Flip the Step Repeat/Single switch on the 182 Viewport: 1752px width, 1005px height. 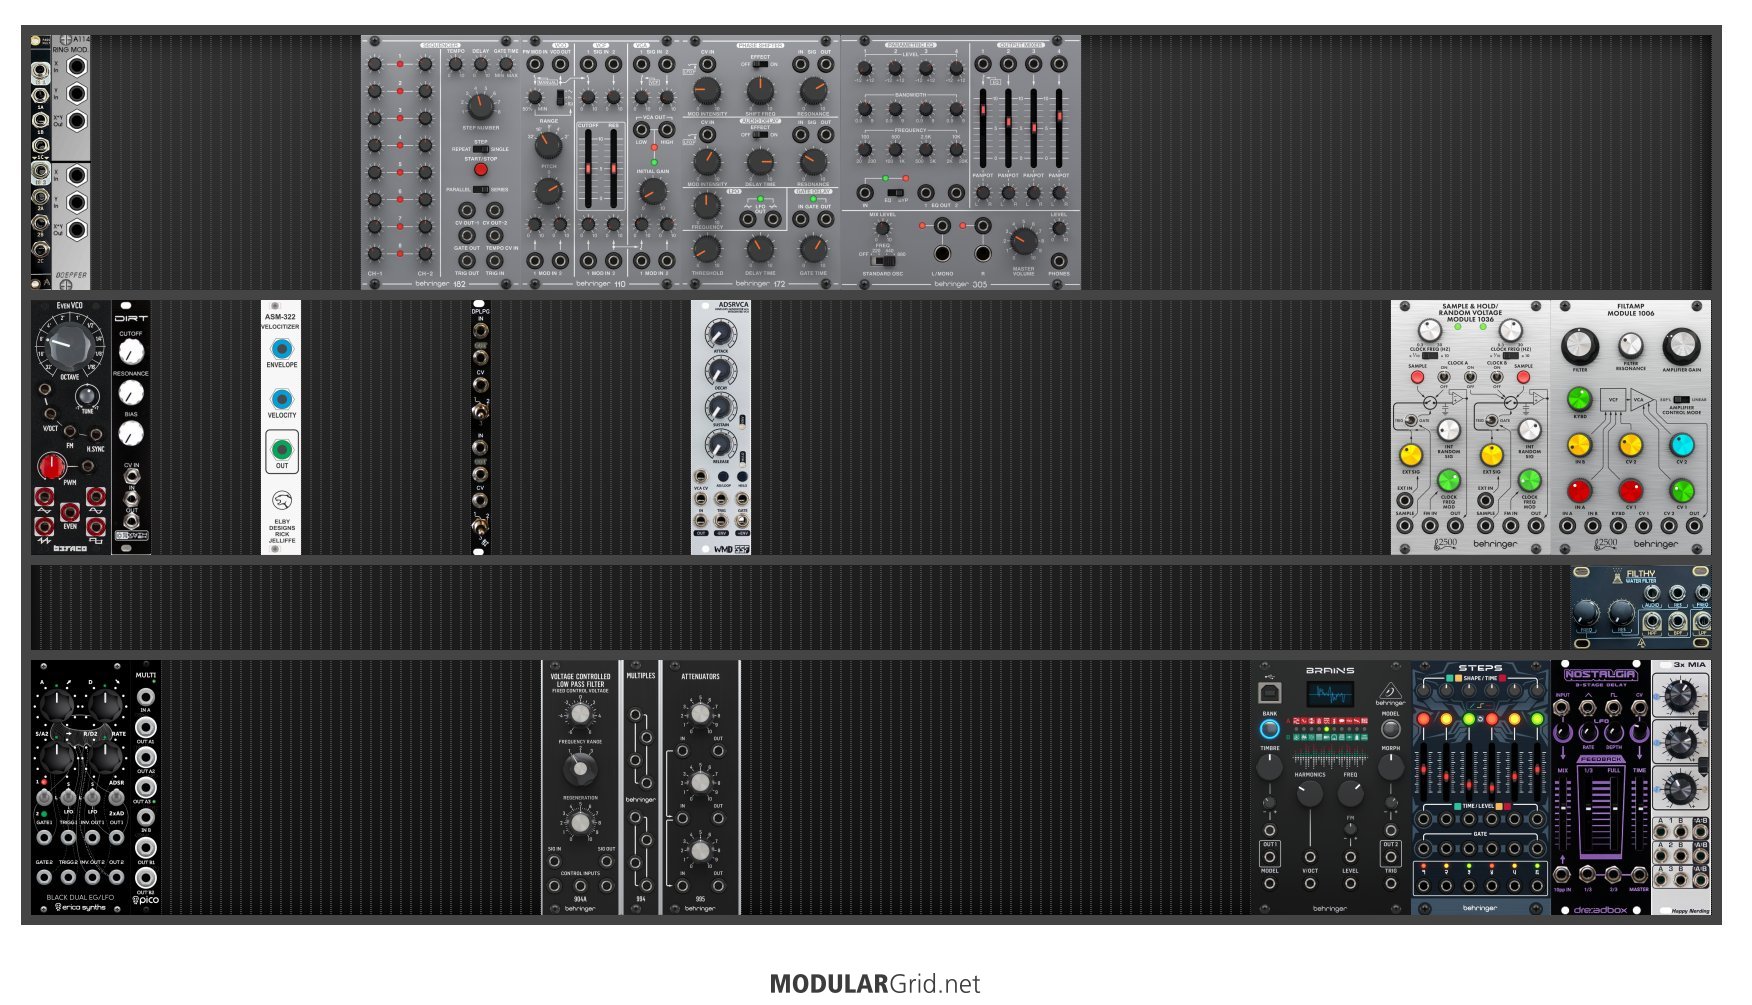pyautogui.click(x=481, y=149)
